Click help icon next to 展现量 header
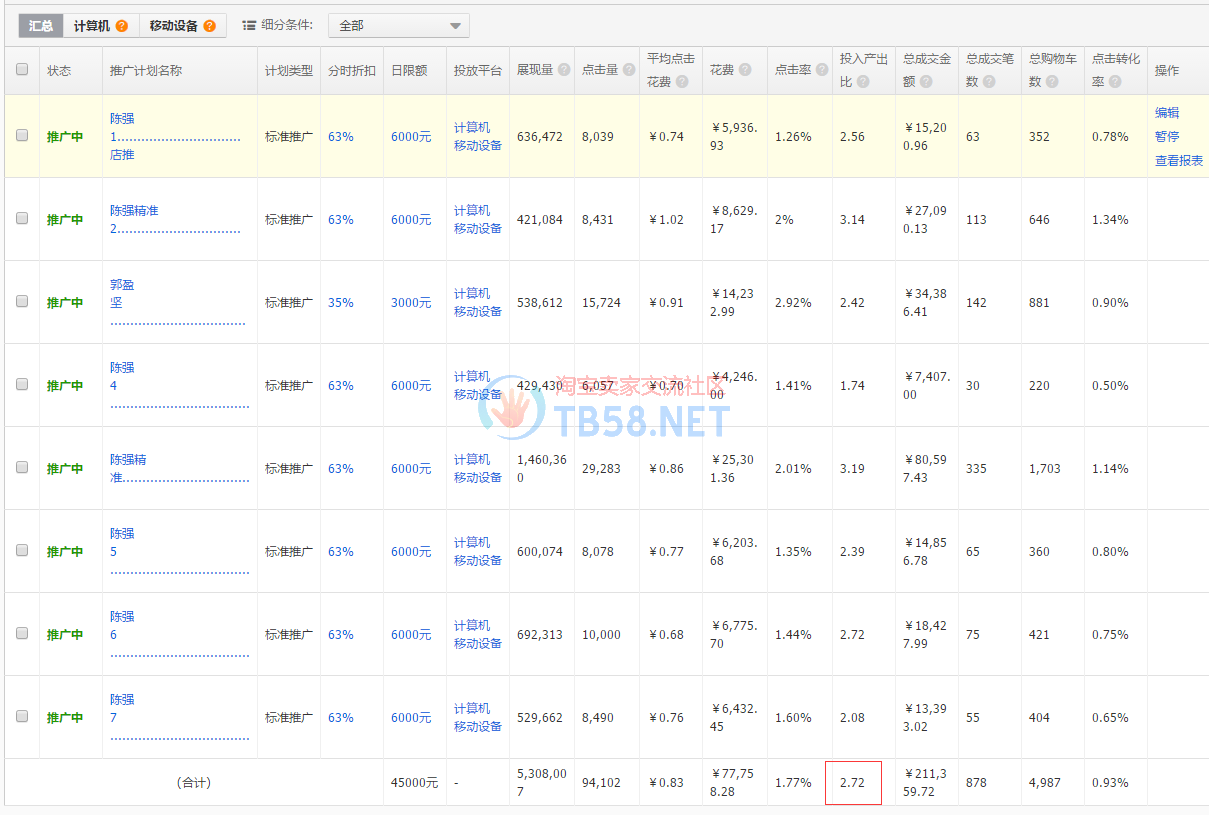1209x815 pixels. click(564, 70)
